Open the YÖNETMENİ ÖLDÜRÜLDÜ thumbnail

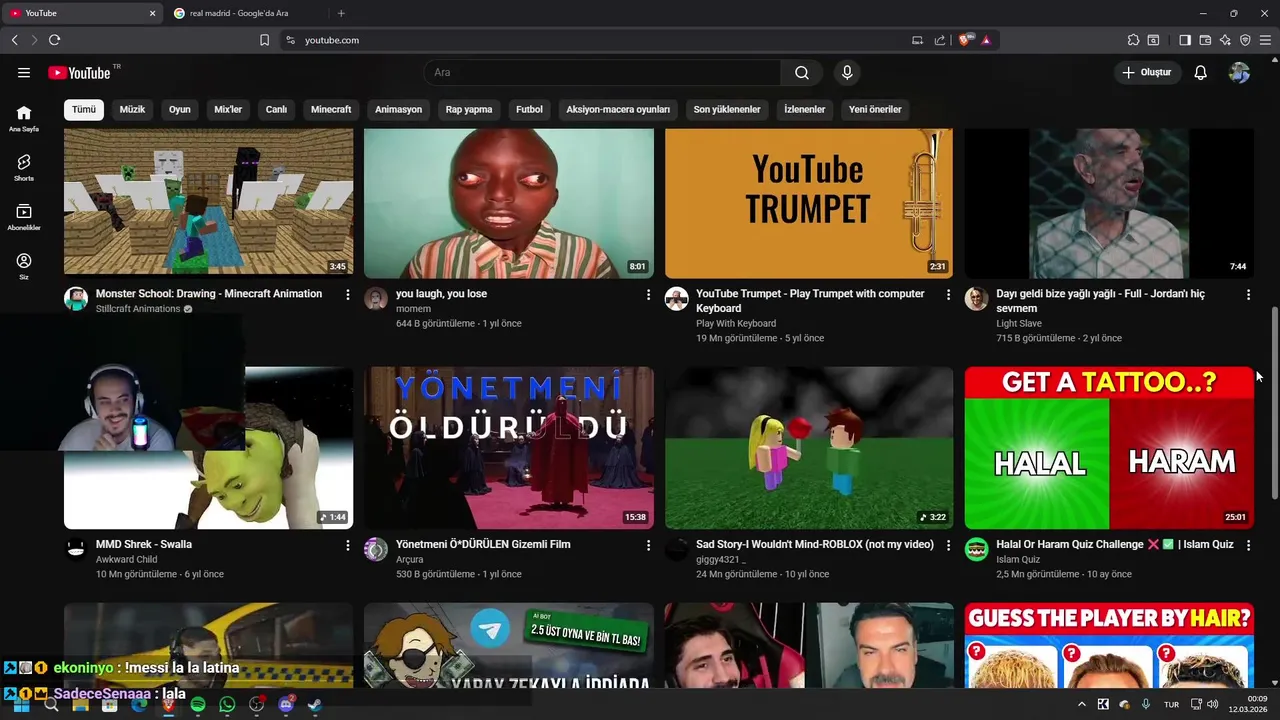(509, 448)
